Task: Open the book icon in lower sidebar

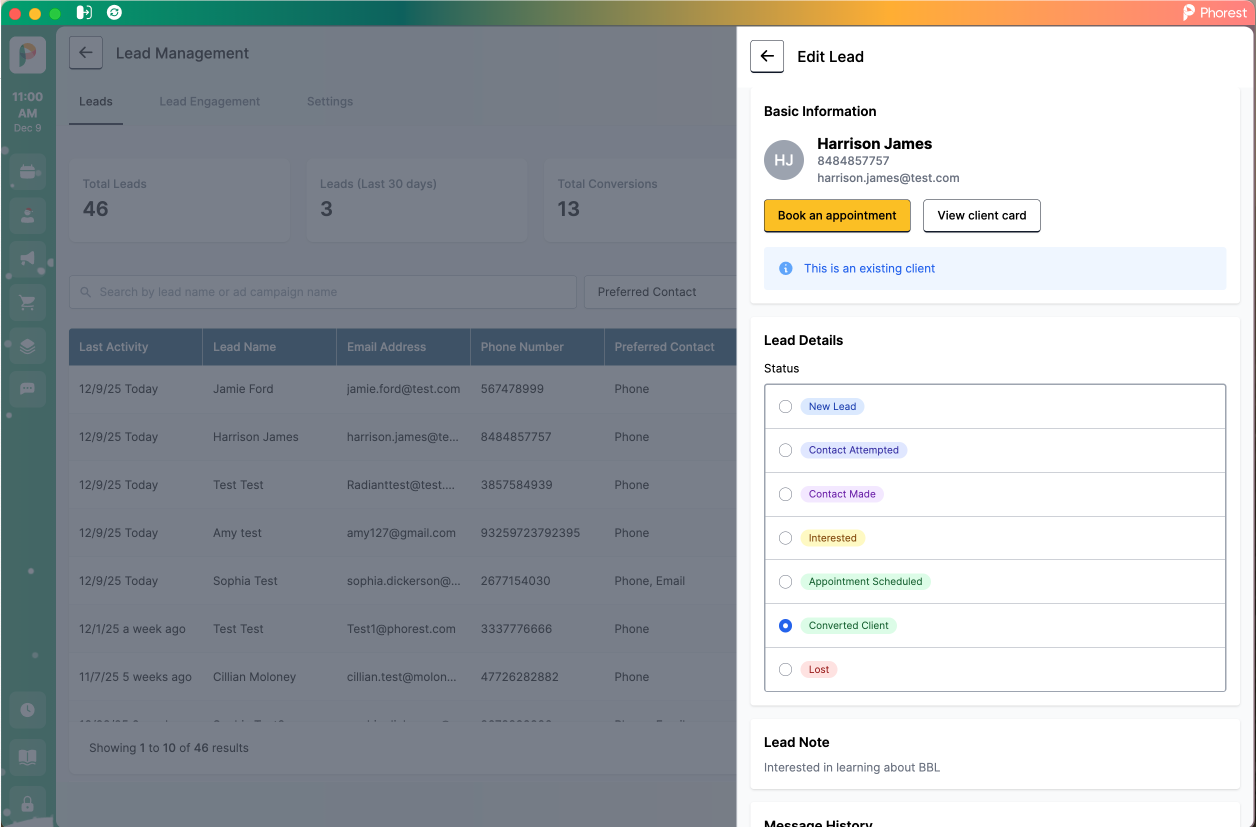Action: click(x=27, y=757)
